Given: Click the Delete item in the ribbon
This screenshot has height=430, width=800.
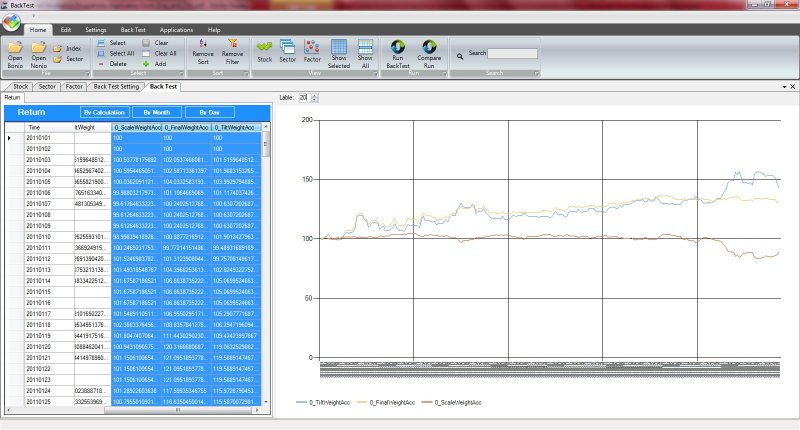Looking at the screenshot, I should (x=112, y=64).
